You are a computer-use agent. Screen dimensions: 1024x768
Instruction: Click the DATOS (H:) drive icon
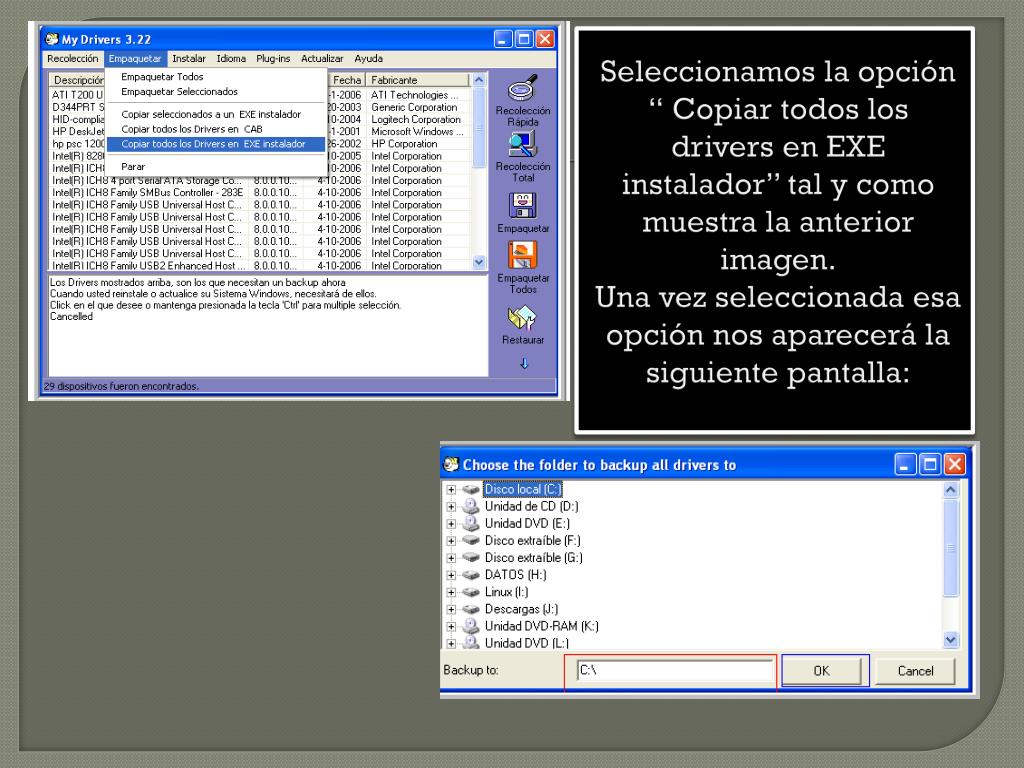471,575
